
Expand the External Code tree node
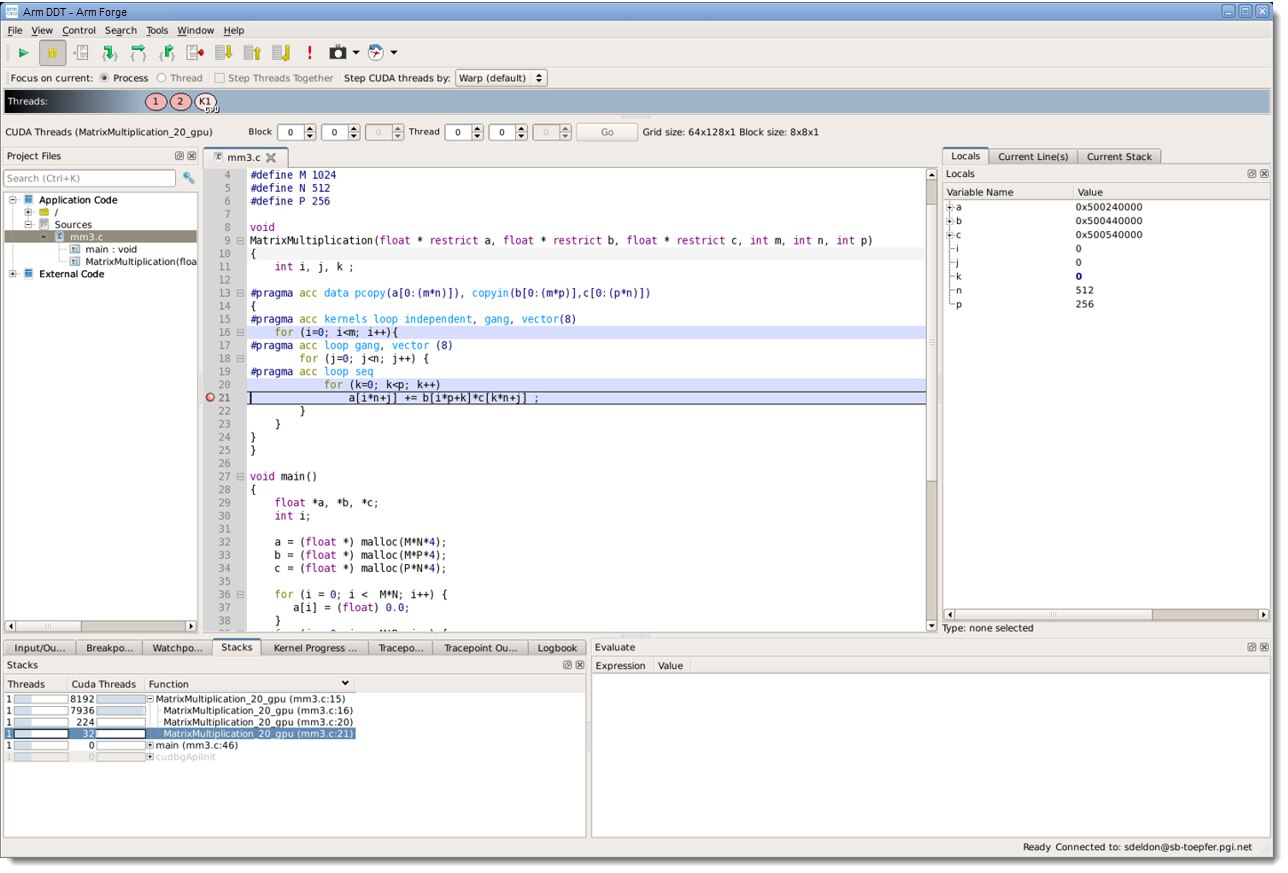click(x=13, y=274)
